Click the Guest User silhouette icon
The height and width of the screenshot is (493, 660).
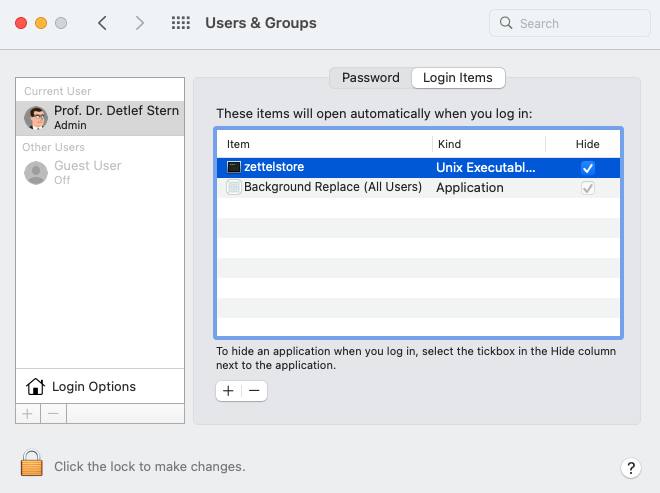[x=37, y=173]
